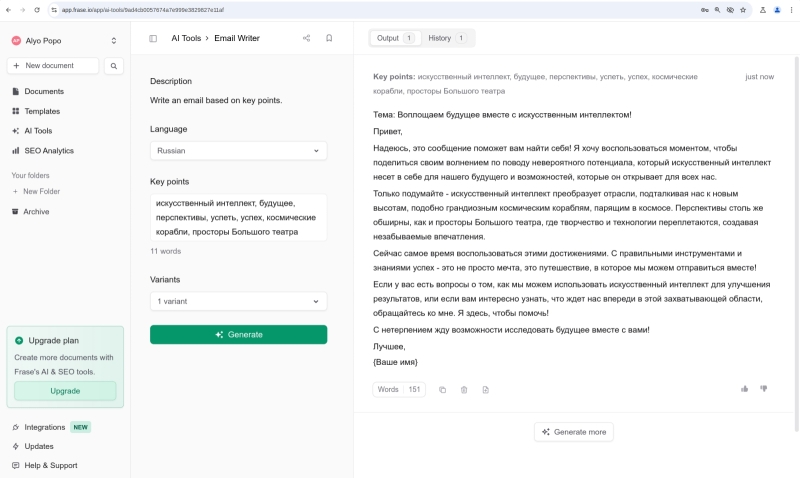Image resolution: width=800 pixels, height=478 pixels.
Task: Open SEO Analytics from the sidebar
Action: 49,151
